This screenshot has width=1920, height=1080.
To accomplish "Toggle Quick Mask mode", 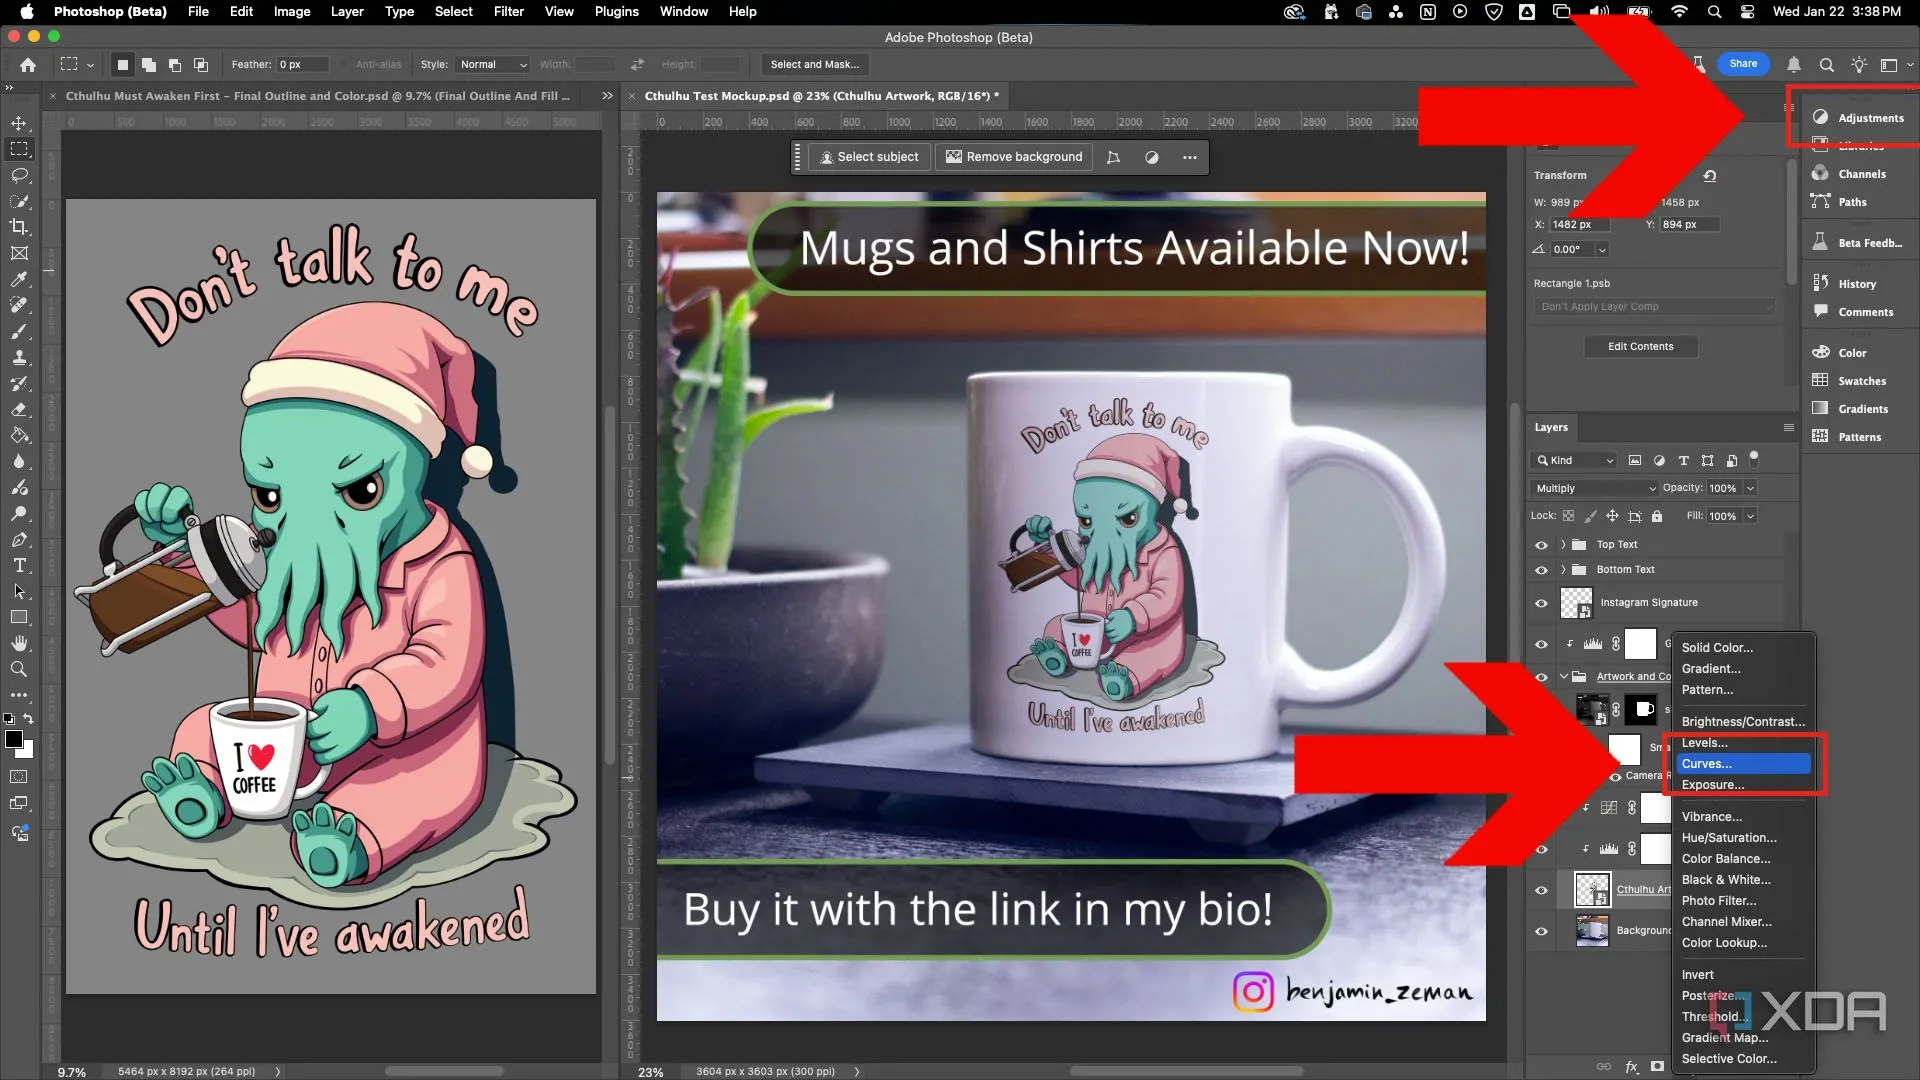I will tap(19, 777).
